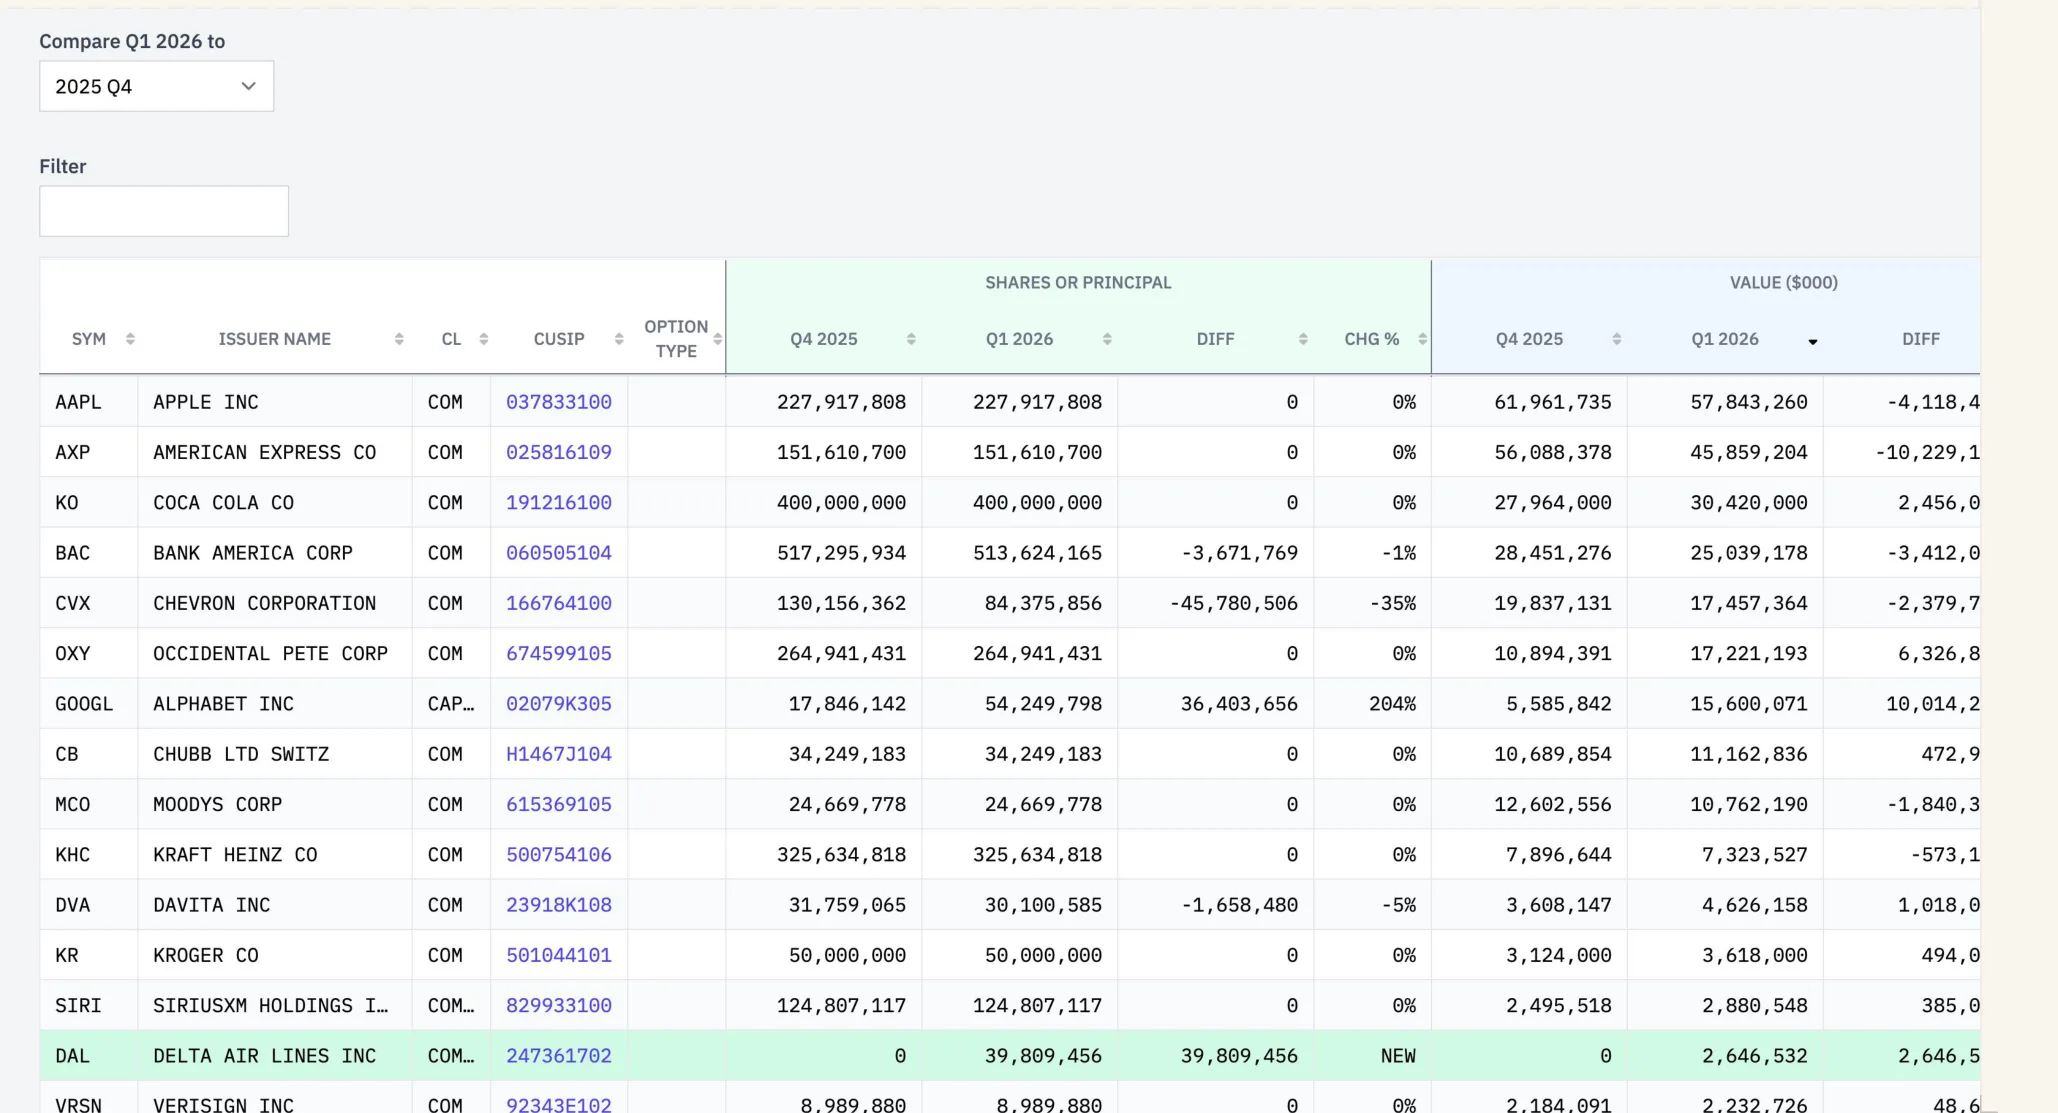Sort shares Q4 2025 column arrows
2058x1113 pixels.
click(911, 339)
